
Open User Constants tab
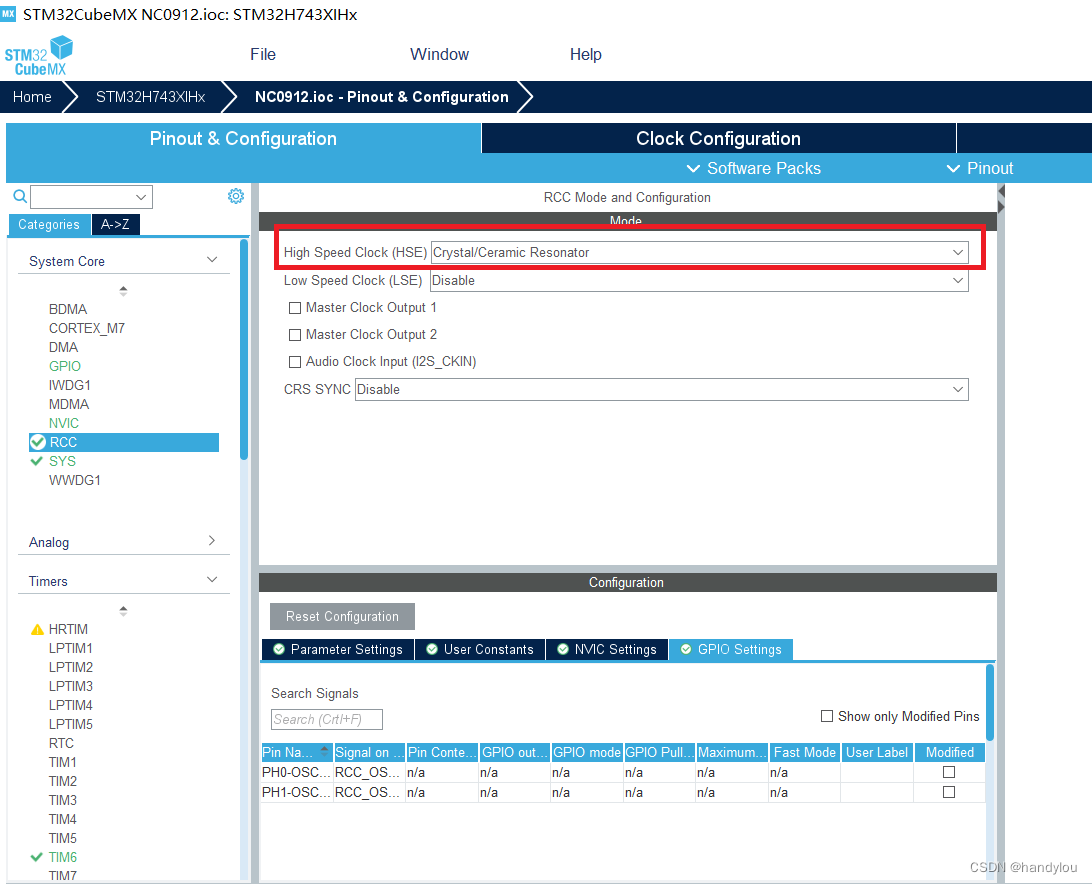pos(480,649)
